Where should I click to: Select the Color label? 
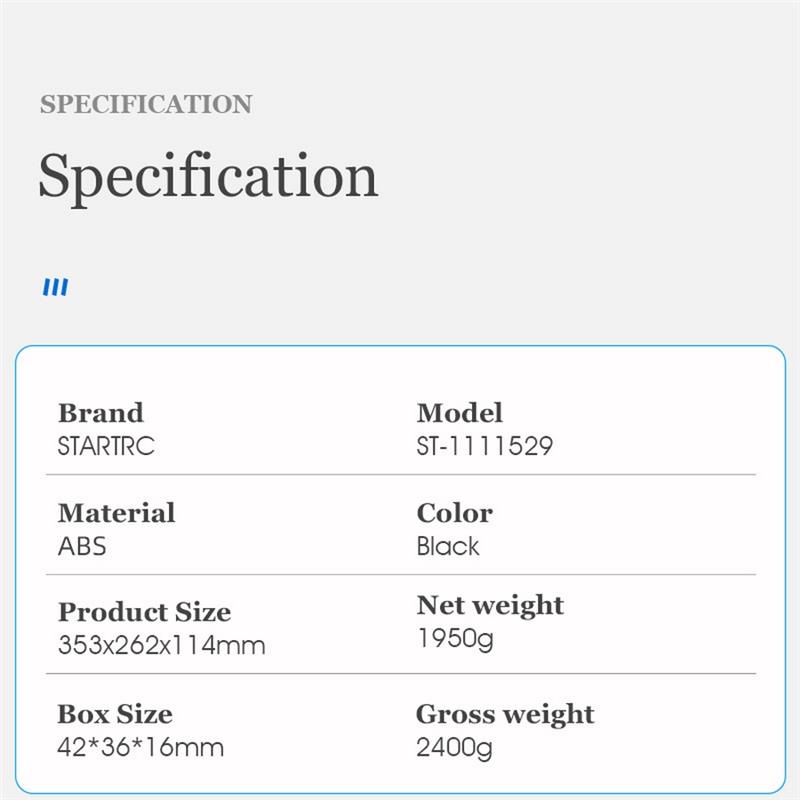click(455, 513)
